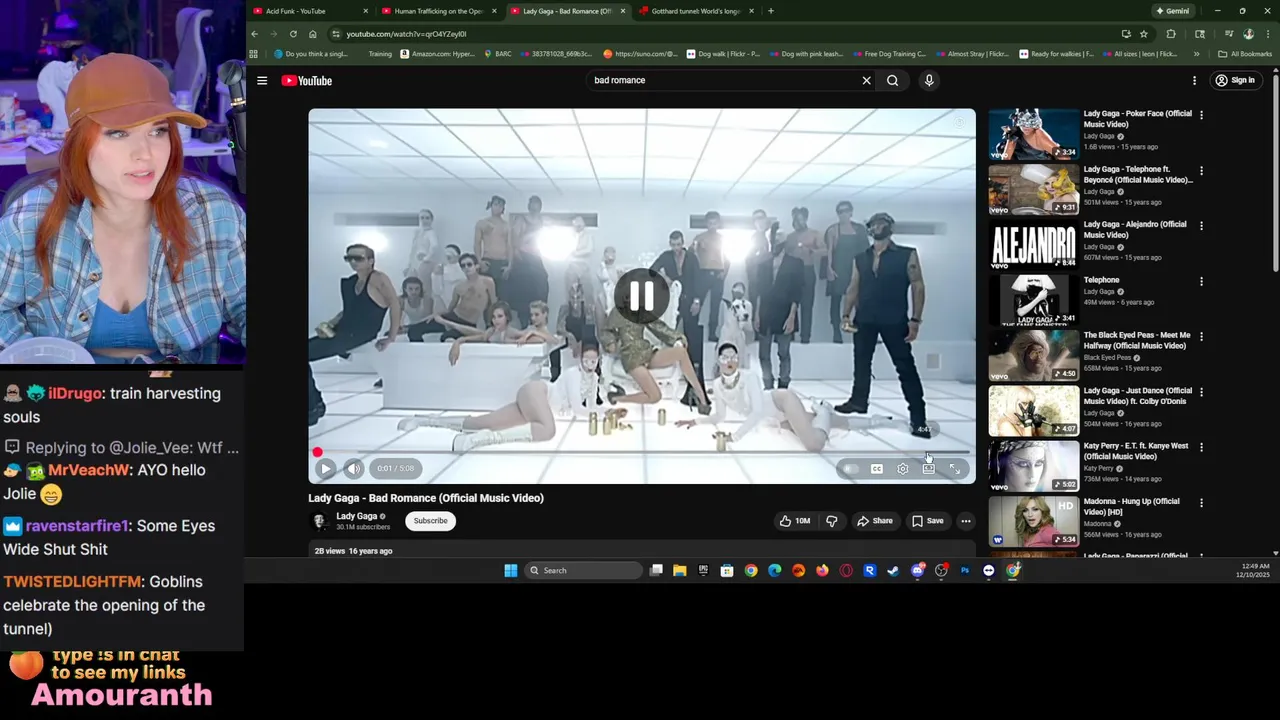Open the Chrome extensions puzzle icon
Screen dimensions: 1280x720
pos(1171,34)
